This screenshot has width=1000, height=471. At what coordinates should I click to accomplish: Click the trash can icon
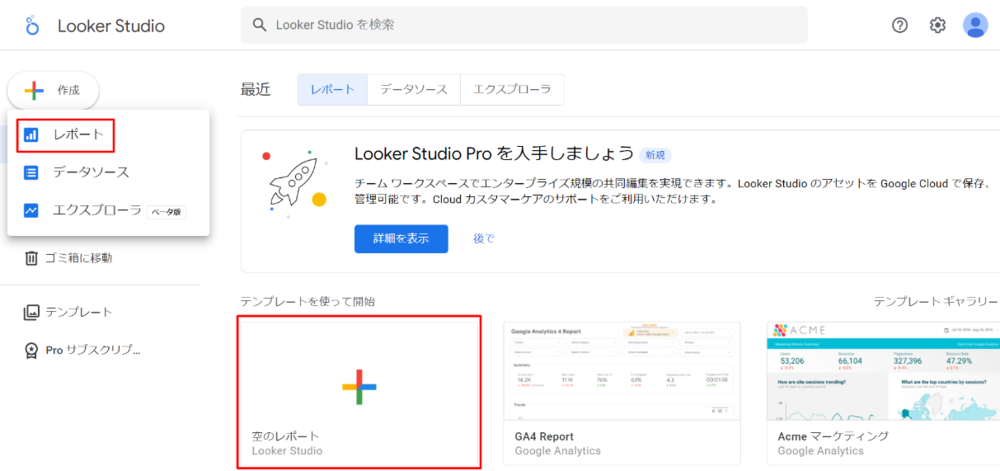(x=31, y=258)
